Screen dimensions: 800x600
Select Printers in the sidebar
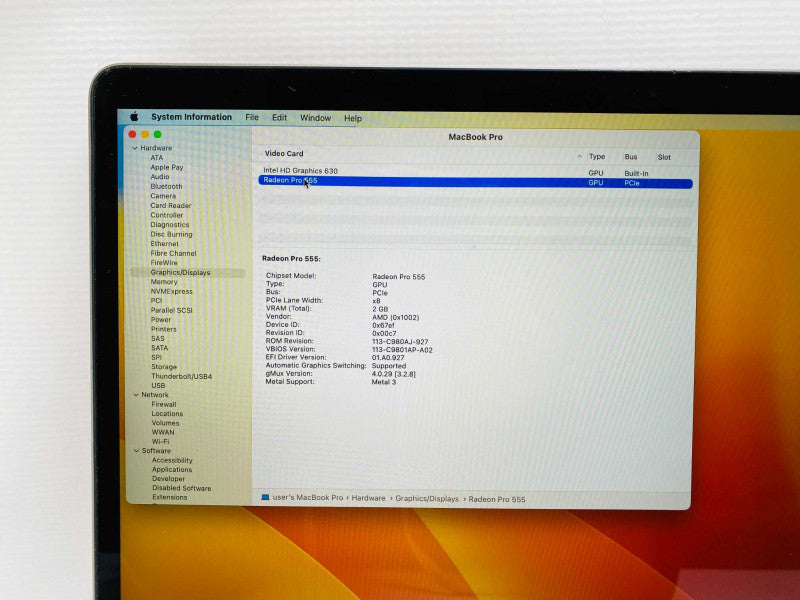pyautogui.click(x=163, y=329)
